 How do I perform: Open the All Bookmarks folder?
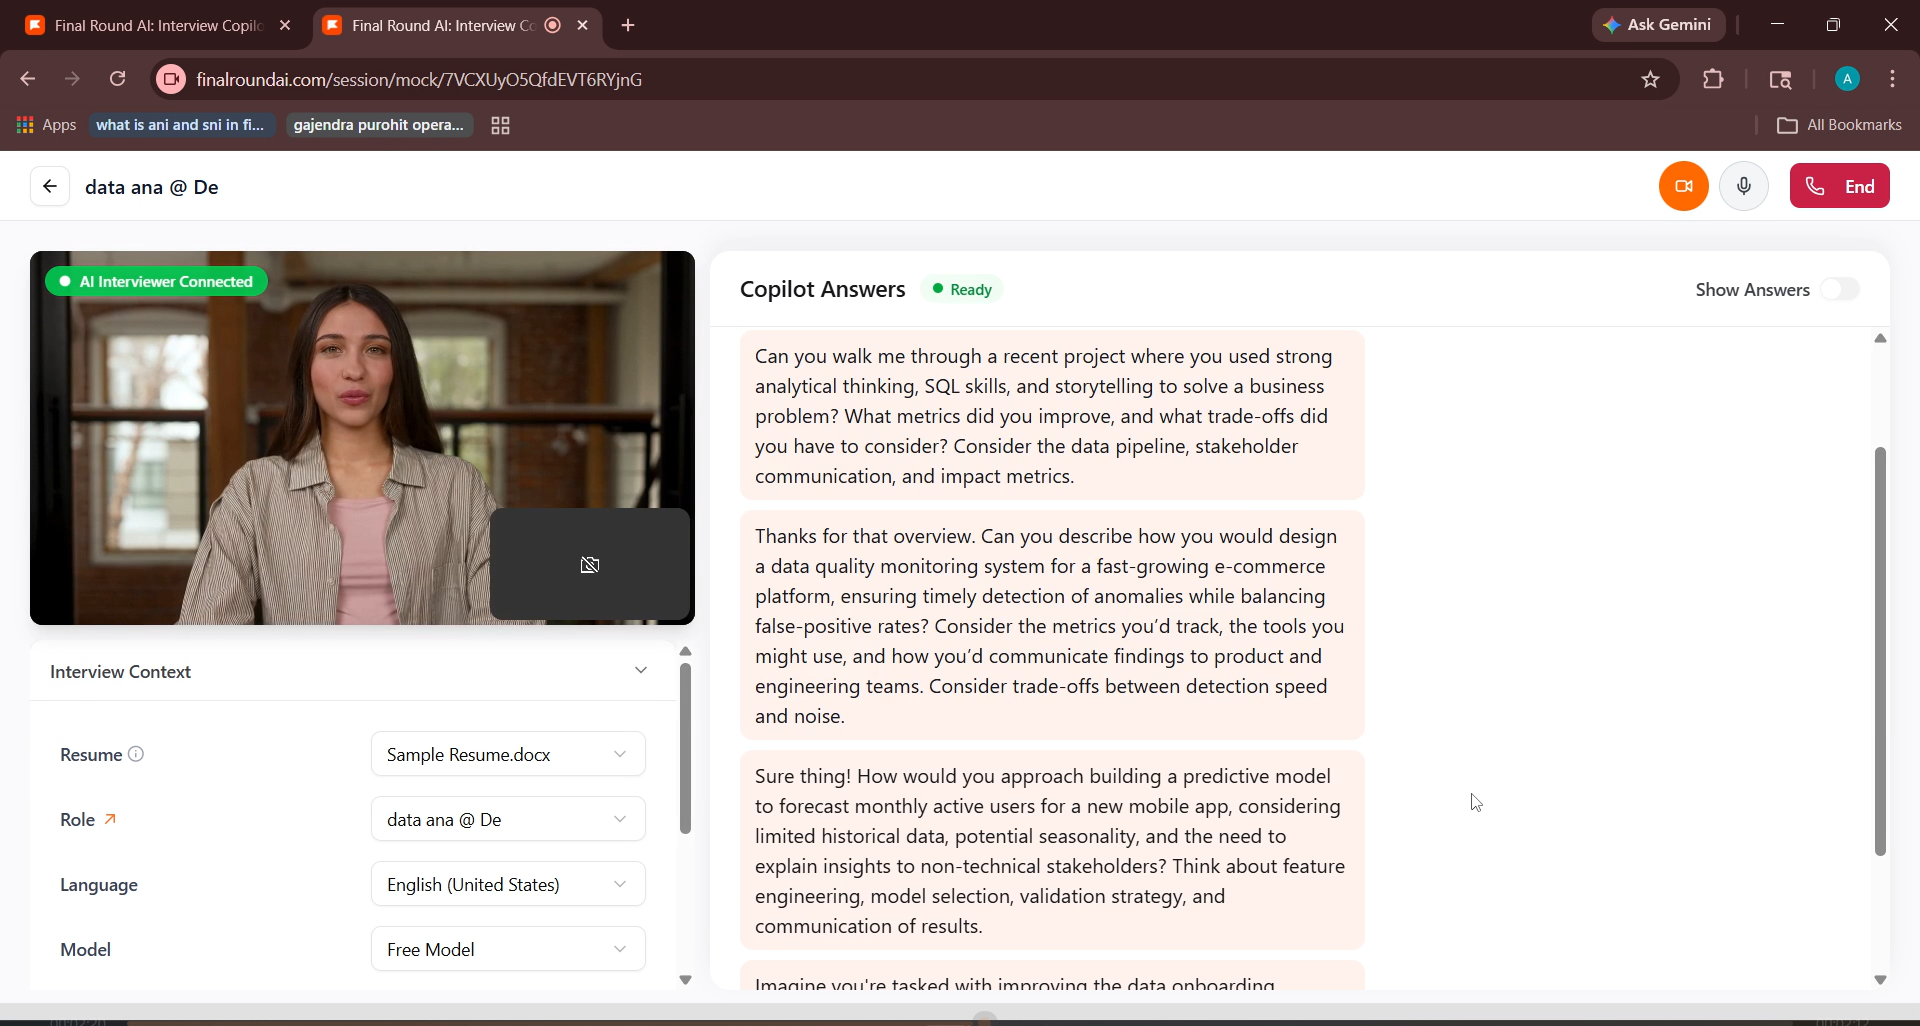(1839, 125)
